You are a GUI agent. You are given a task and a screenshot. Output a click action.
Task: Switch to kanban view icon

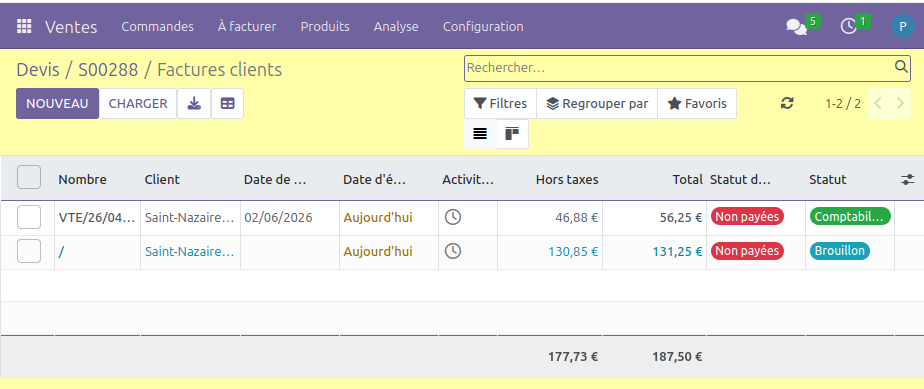pyautogui.click(x=512, y=134)
